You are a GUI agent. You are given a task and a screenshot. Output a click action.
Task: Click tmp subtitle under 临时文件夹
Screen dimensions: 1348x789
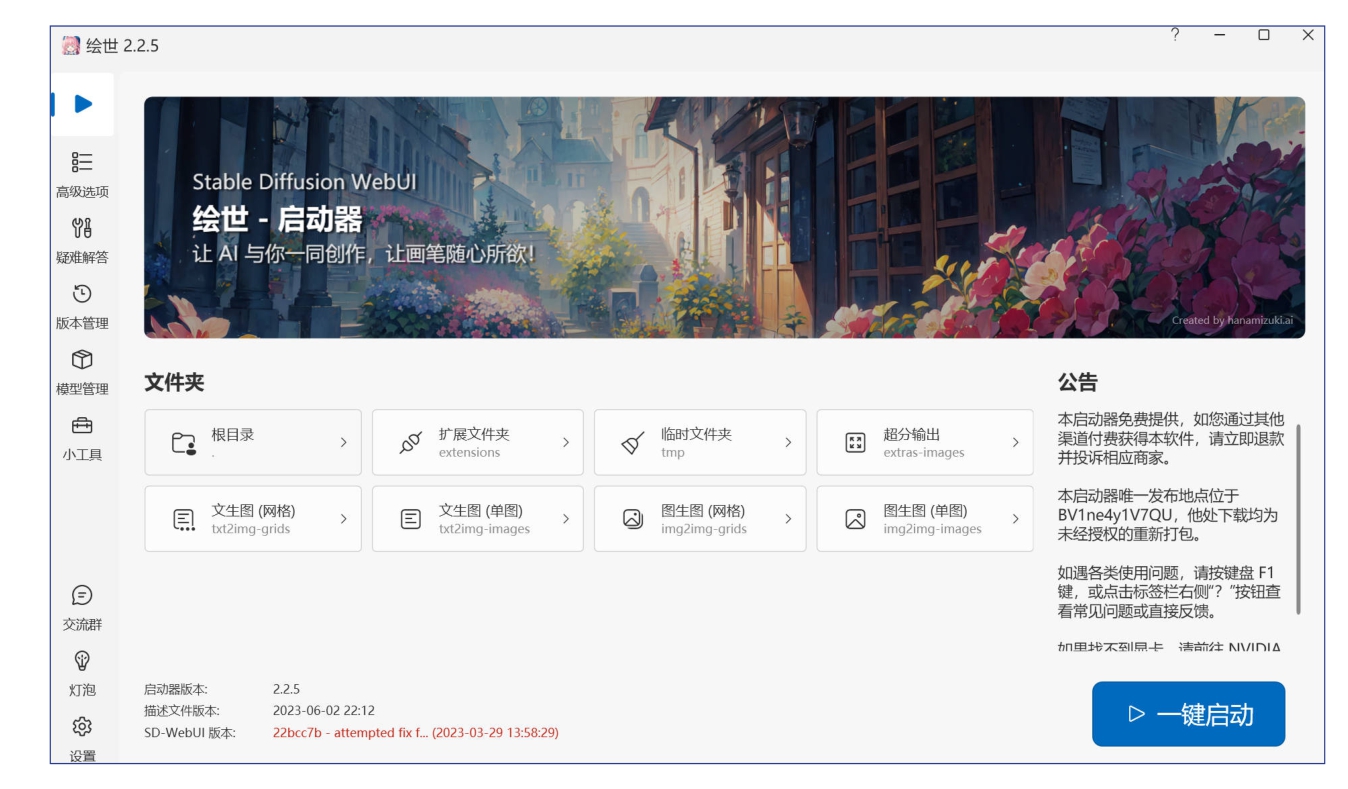tap(672, 452)
